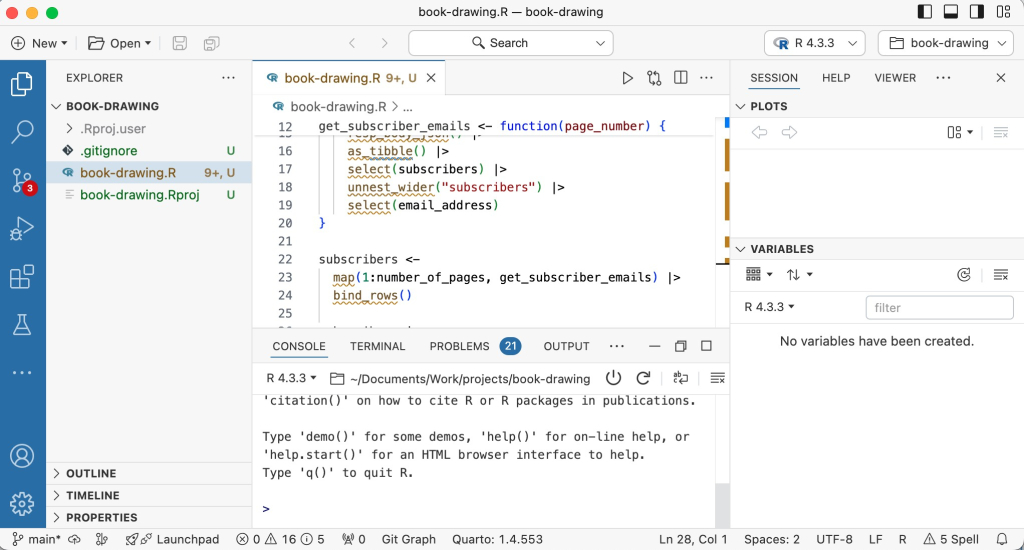Image resolution: width=1024 pixels, height=550 pixels.
Task: Open notifications bell in status bar
Action: click(x=1002, y=540)
